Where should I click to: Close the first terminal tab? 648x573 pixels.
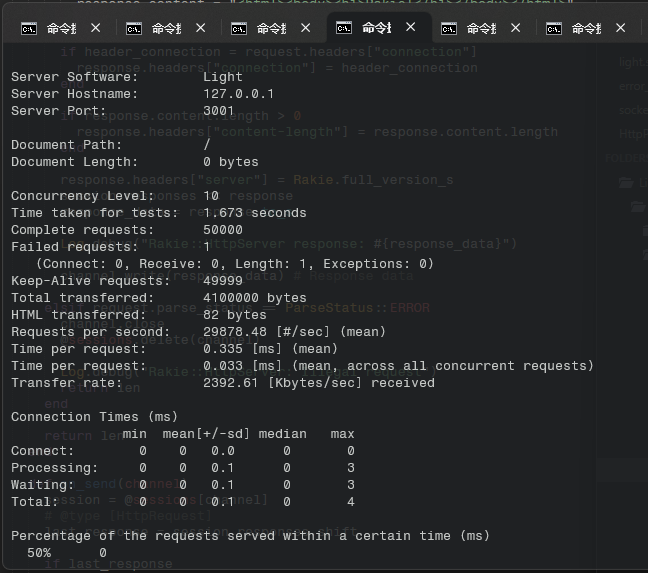[95, 28]
